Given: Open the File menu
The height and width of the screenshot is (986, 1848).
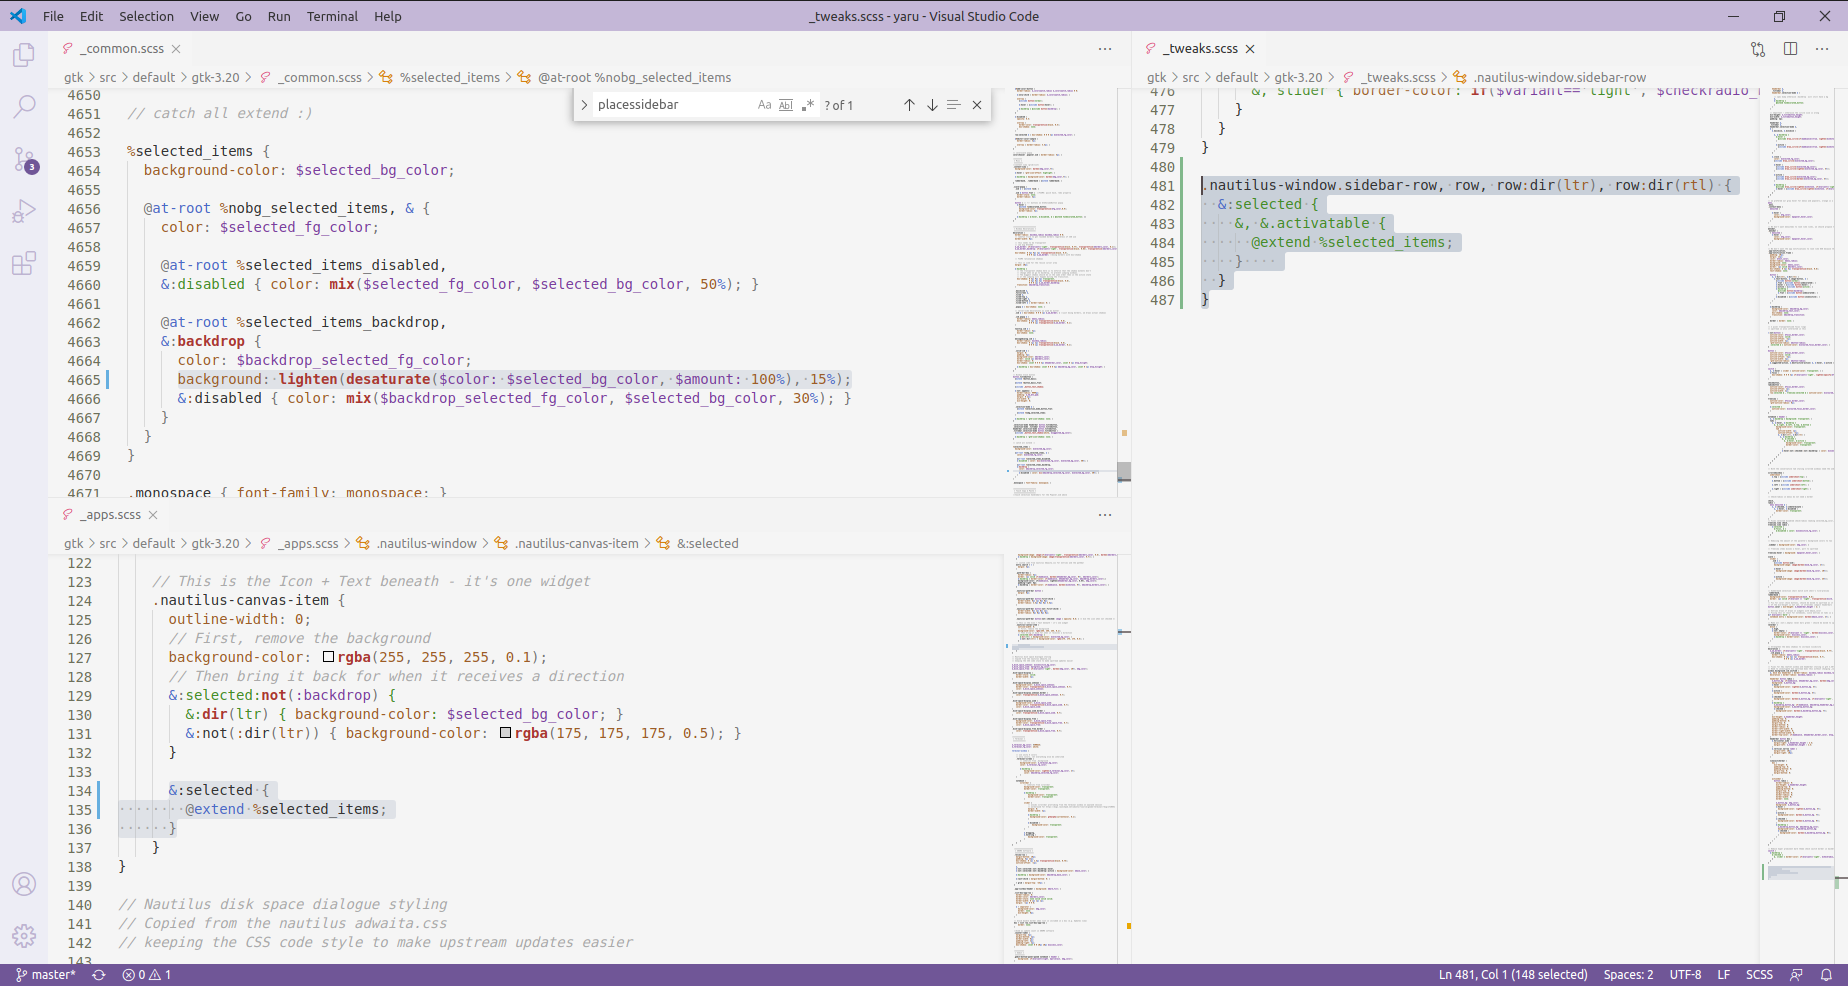Looking at the screenshot, I should point(54,16).
